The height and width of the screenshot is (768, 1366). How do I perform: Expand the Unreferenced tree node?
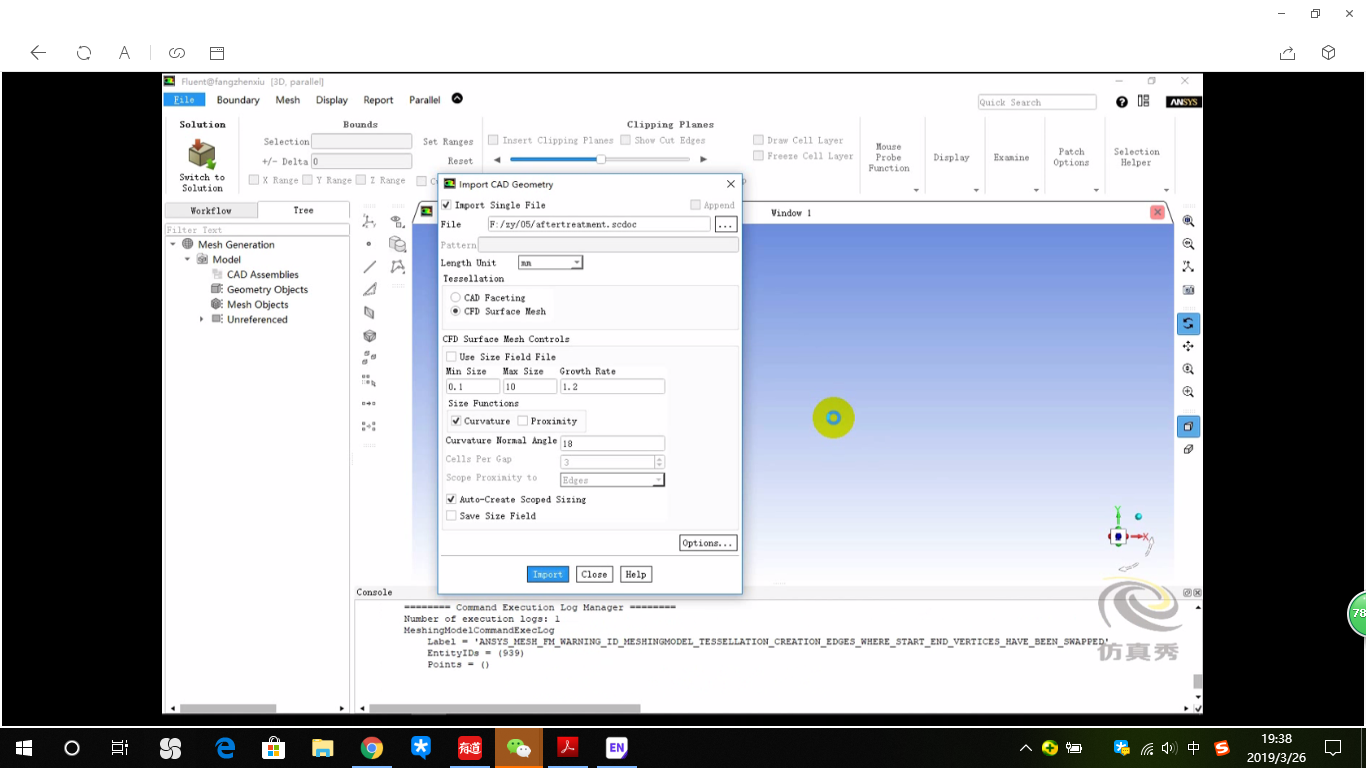pyautogui.click(x=201, y=319)
